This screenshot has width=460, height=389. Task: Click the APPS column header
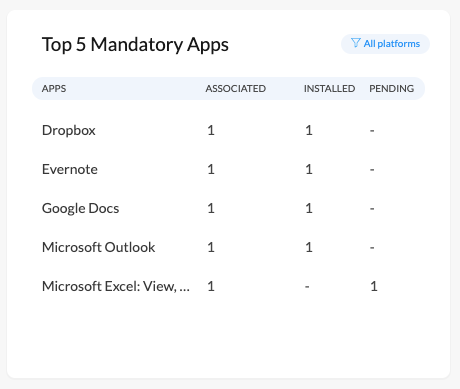[54, 89]
